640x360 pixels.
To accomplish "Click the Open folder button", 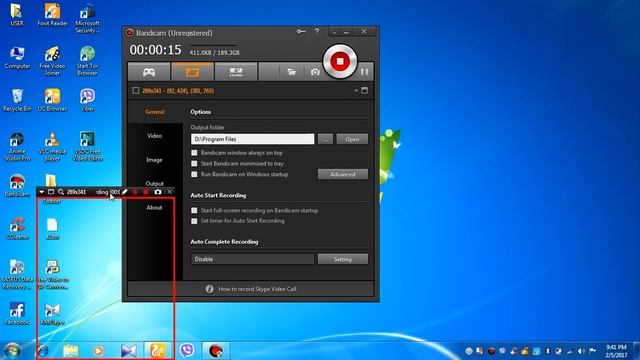I will click(x=352, y=139).
